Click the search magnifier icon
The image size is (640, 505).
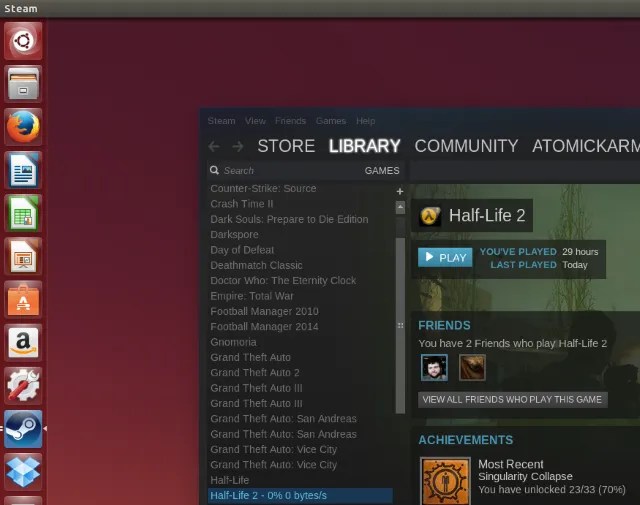click(215, 170)
